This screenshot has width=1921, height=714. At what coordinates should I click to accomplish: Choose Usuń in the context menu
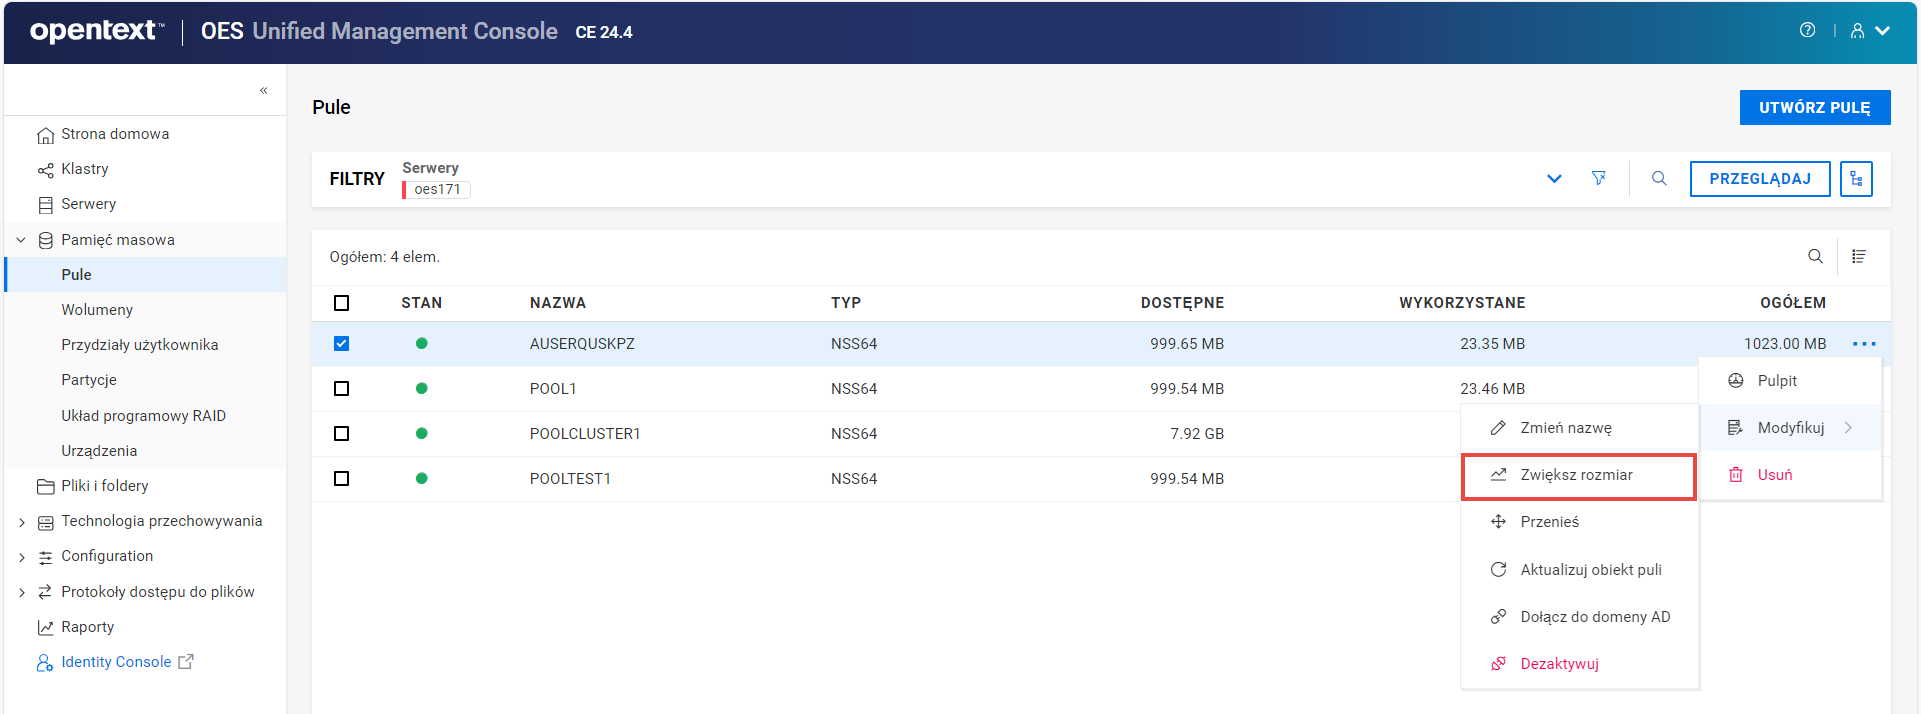click(1774, 475)
